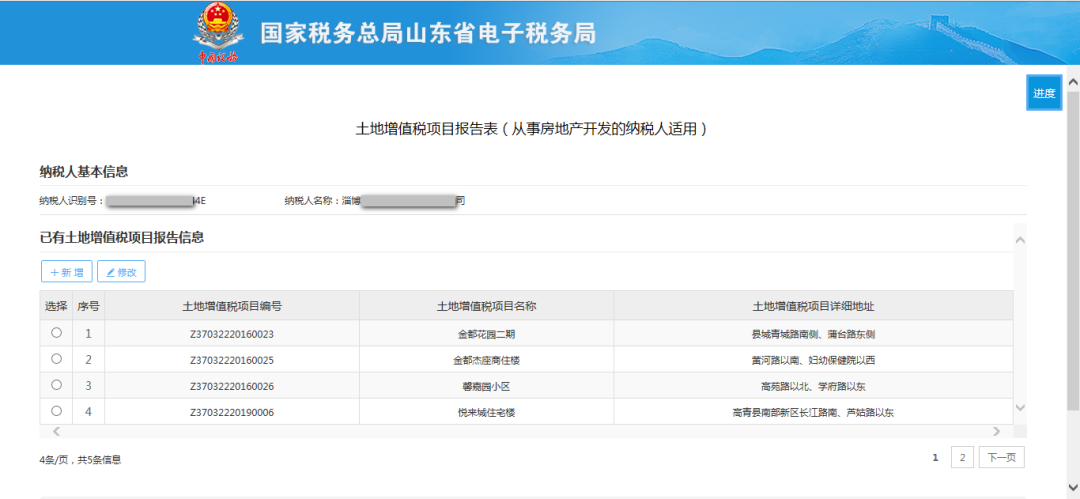Select radio button for 金都杰座商住楼 row
This screenshot has width=1080, height=499.
coord(56,359)
